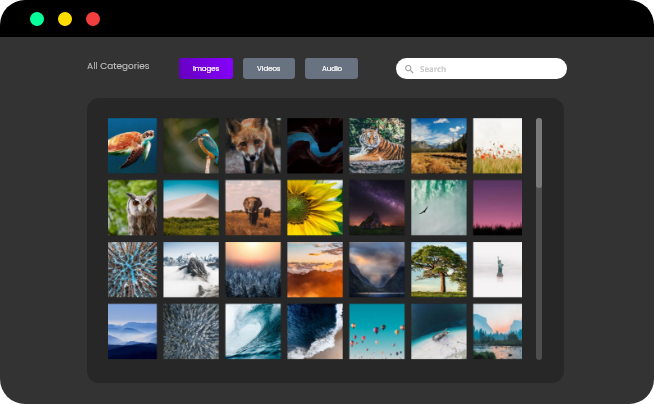Select the owl thumbnail
The height and width of the screenshot is (404, 654).
coord(132,207)
